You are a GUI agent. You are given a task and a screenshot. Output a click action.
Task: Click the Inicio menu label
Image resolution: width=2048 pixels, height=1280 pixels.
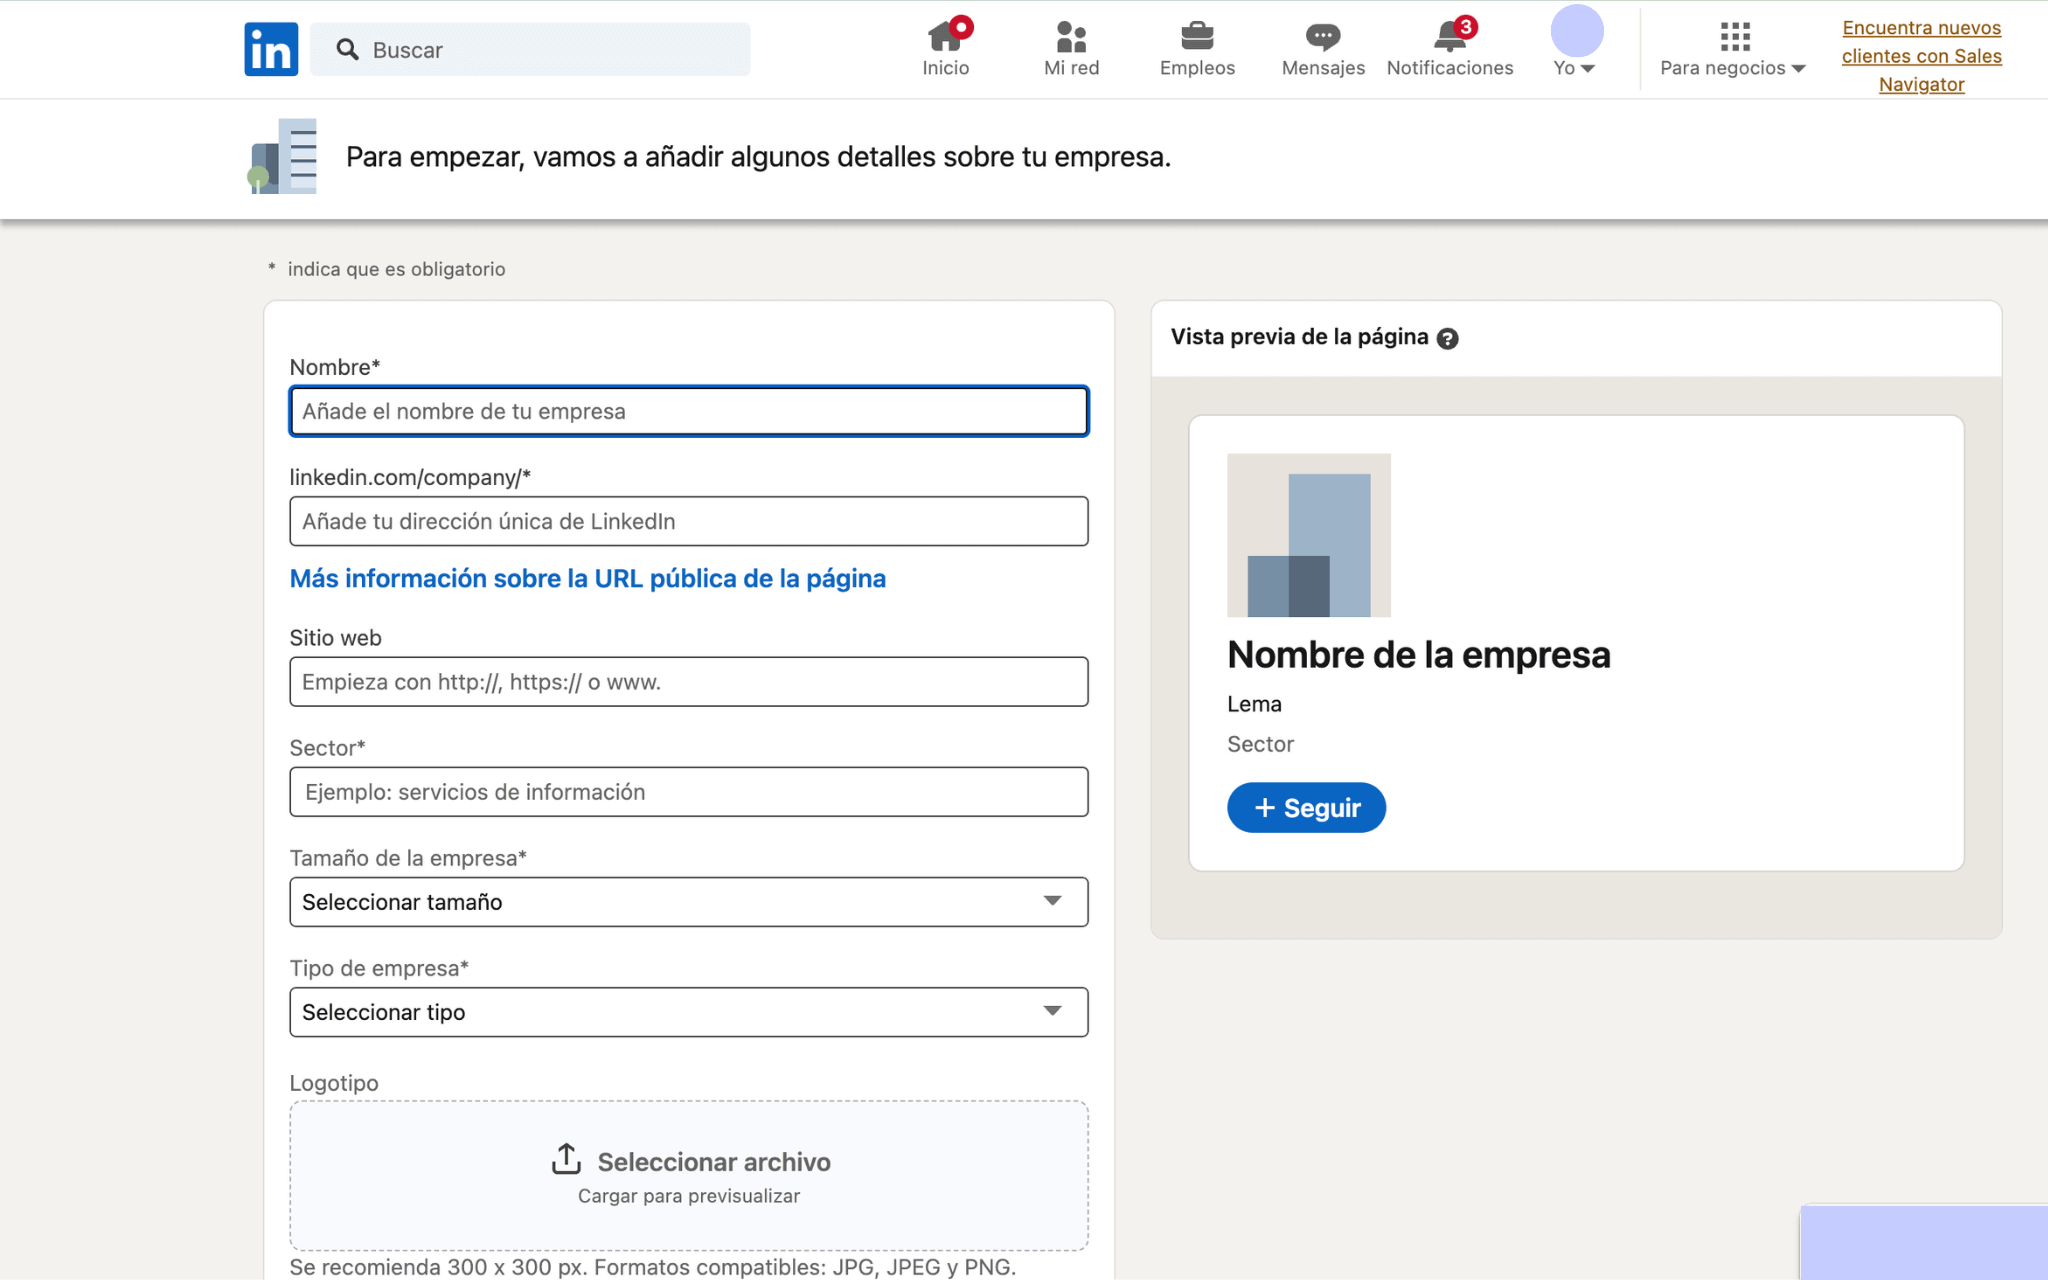click(945, 68)
